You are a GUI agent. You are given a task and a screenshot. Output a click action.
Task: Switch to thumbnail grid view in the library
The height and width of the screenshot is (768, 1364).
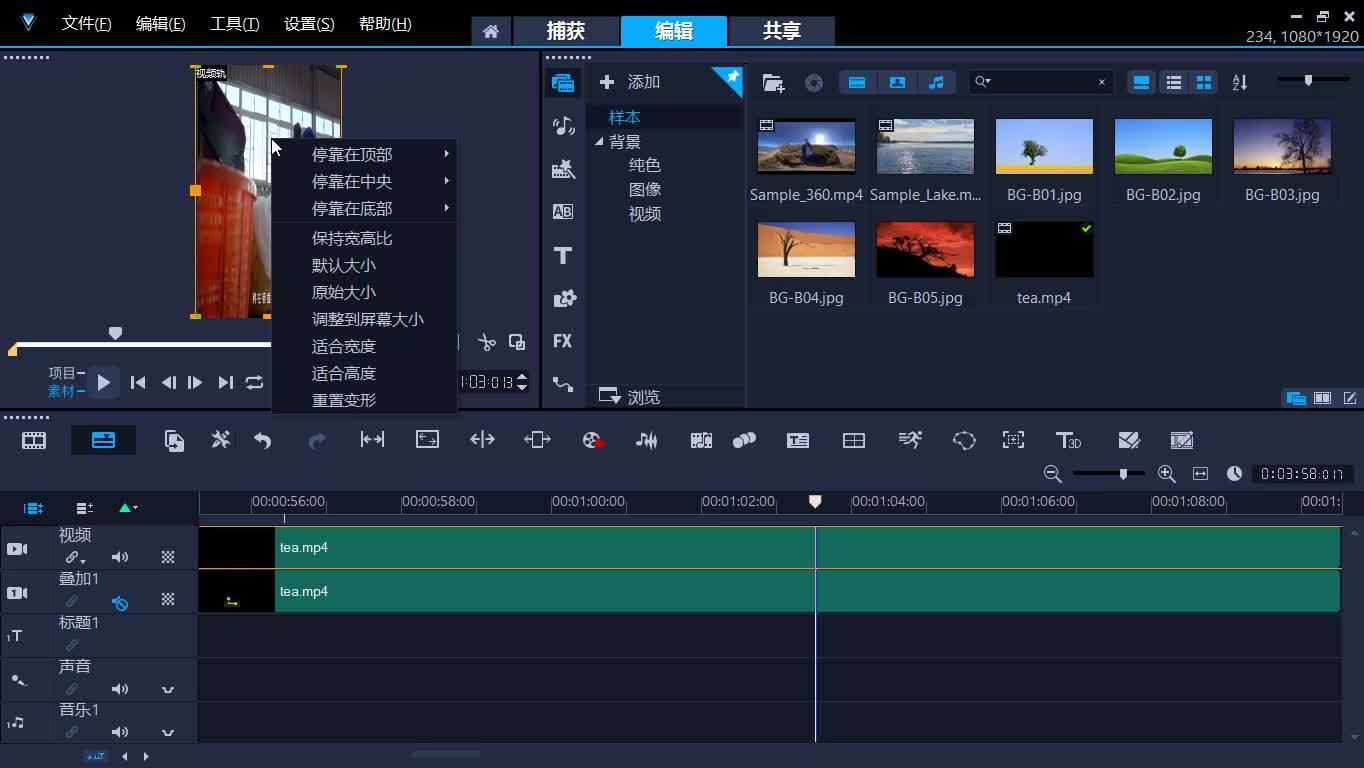(x=1204, y=82)
